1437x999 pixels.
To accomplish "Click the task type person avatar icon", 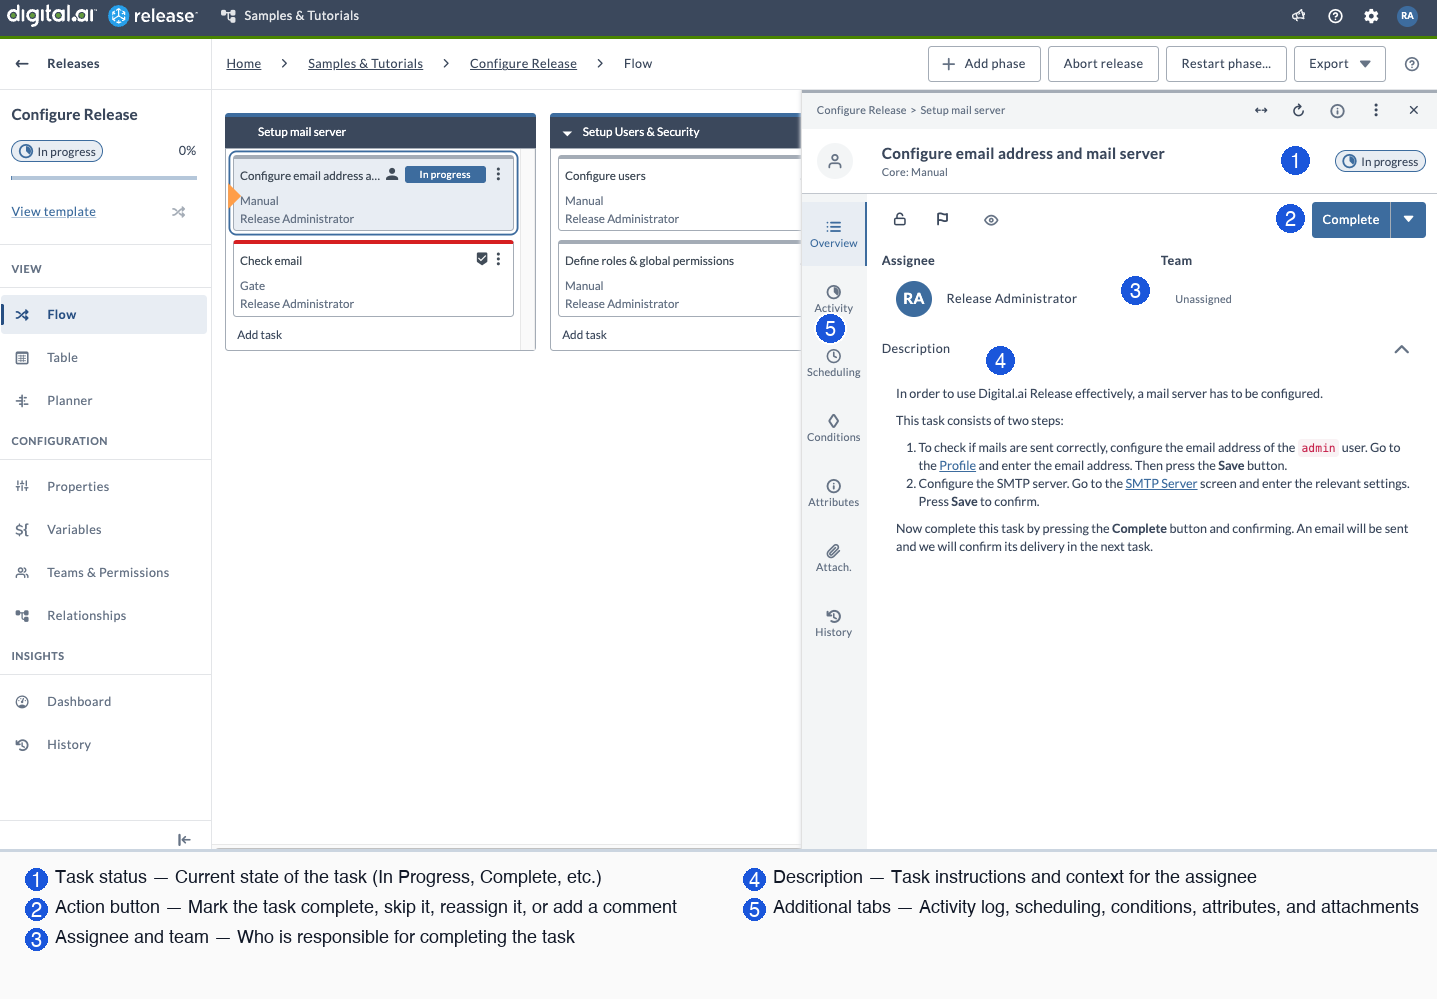I will click(835, 161).
